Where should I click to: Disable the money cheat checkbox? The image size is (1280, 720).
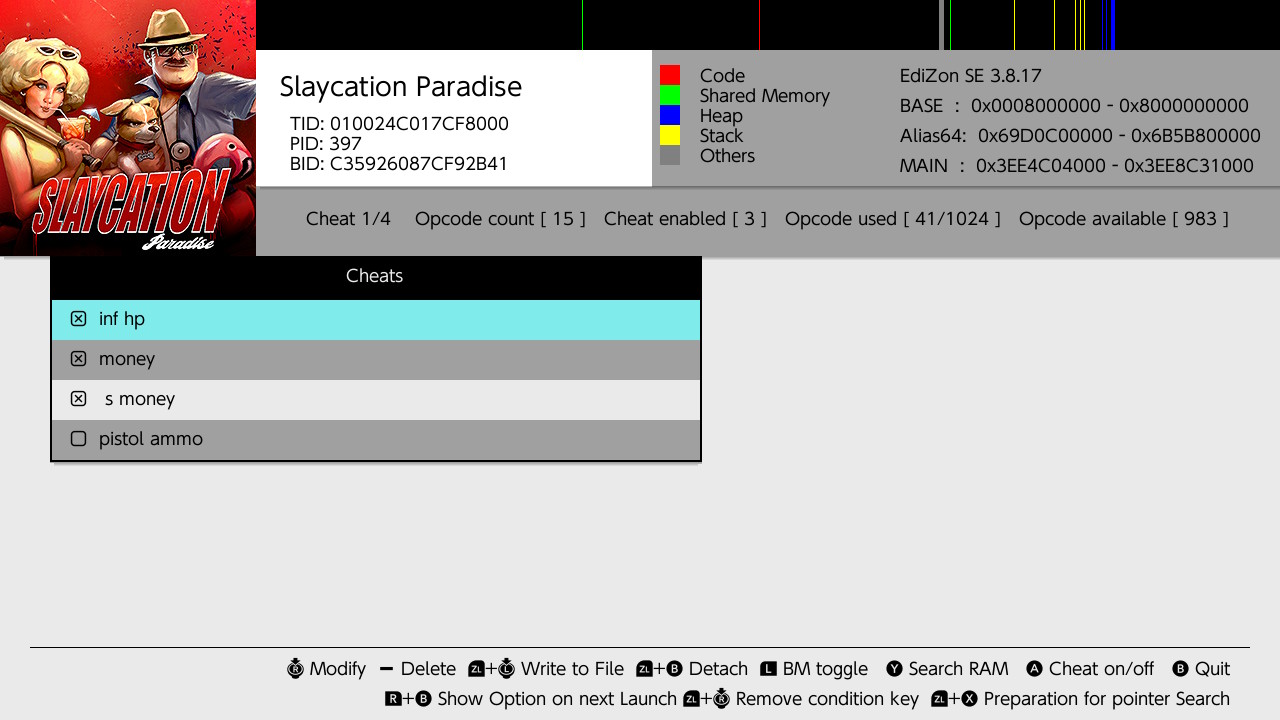click(78, 359)
